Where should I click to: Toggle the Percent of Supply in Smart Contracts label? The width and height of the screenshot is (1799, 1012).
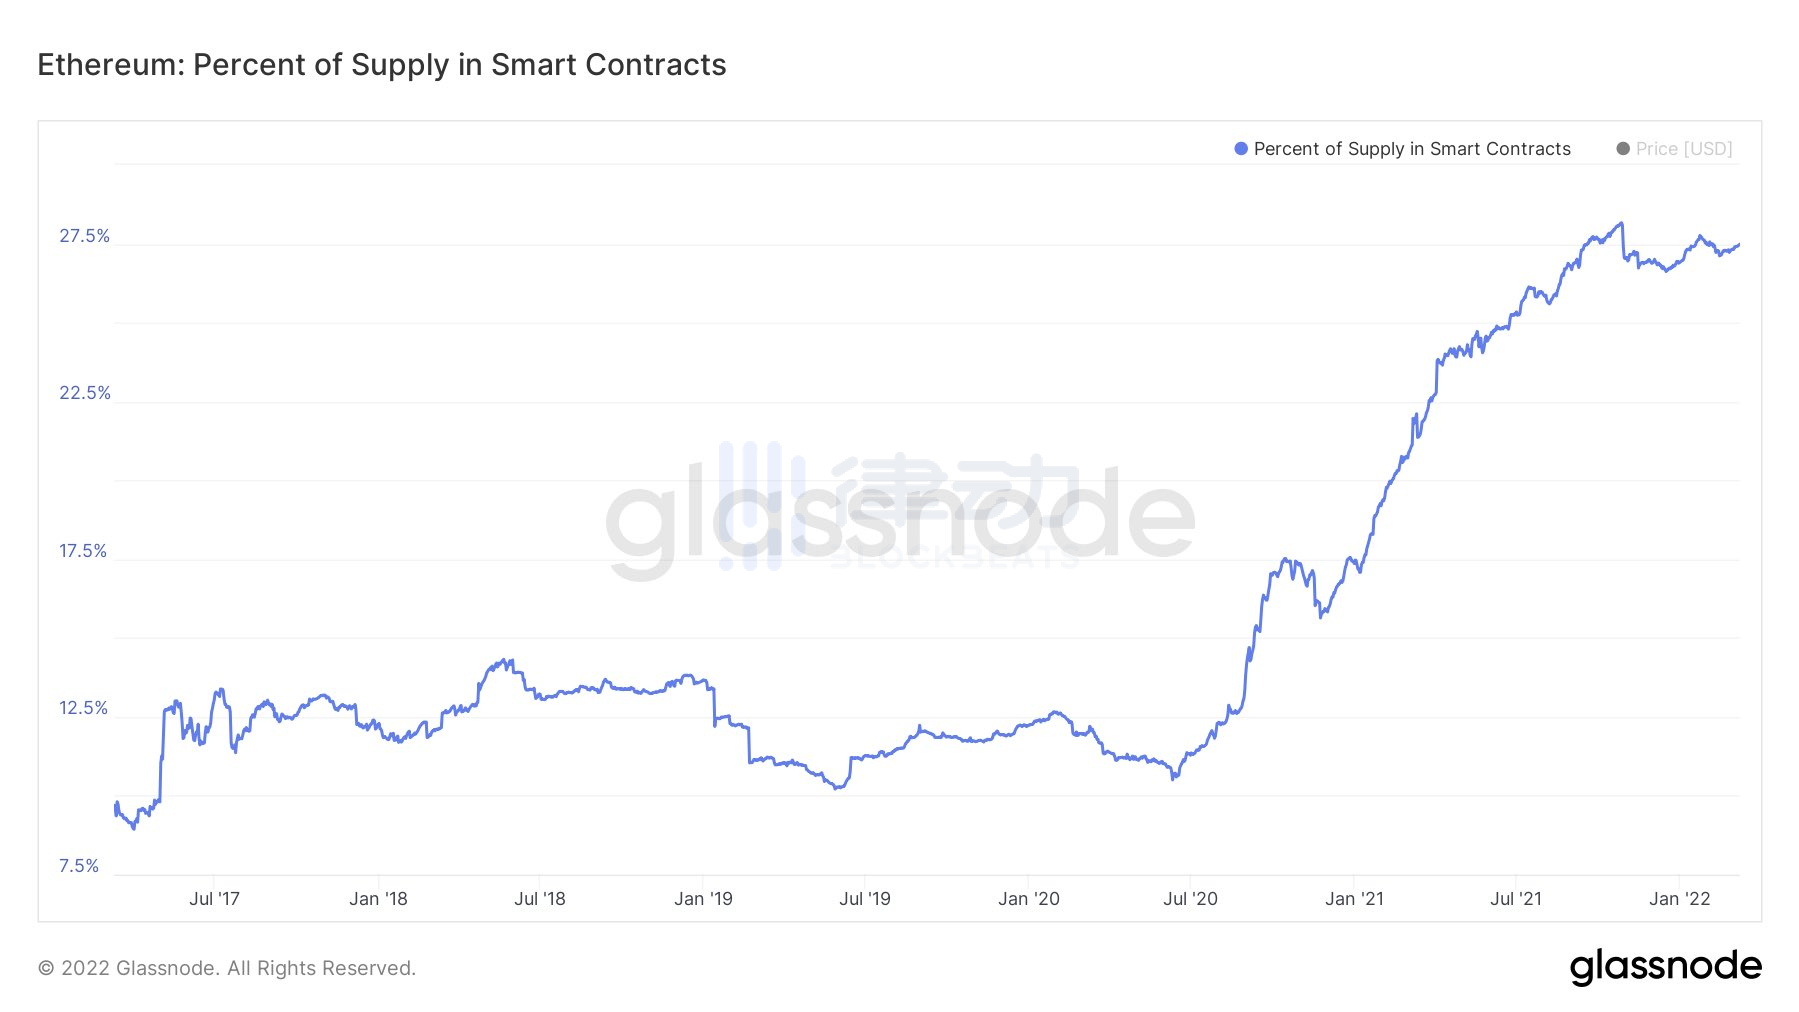click(x=1412, y=149)
